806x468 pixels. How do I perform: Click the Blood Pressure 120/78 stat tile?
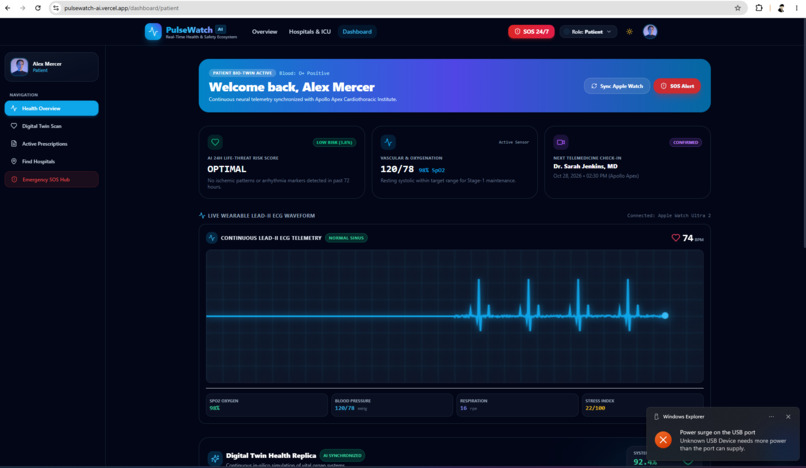pos(392,404)
